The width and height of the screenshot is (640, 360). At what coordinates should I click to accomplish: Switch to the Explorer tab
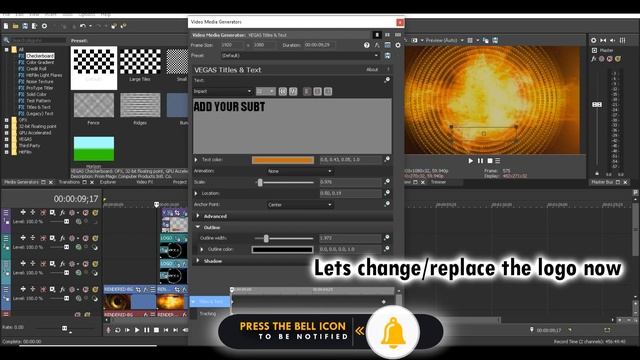tap(108, 182)
